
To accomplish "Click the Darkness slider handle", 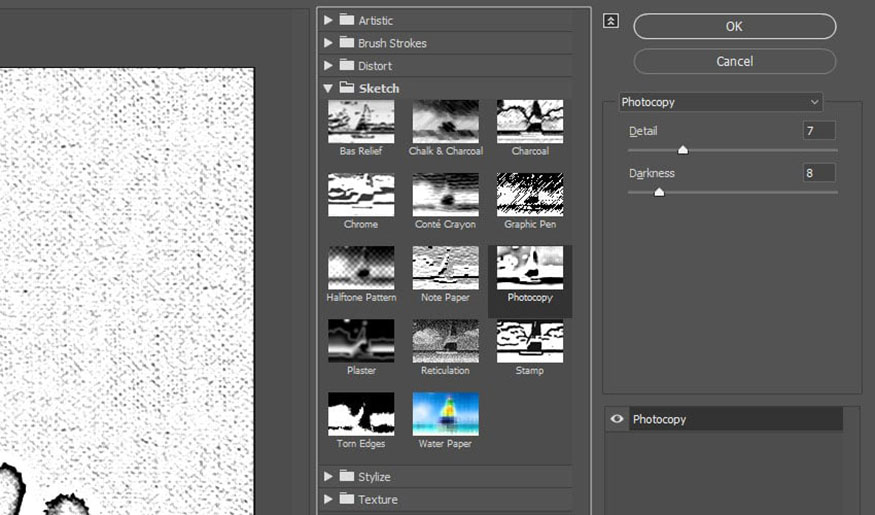I will [x=659, y=192].
